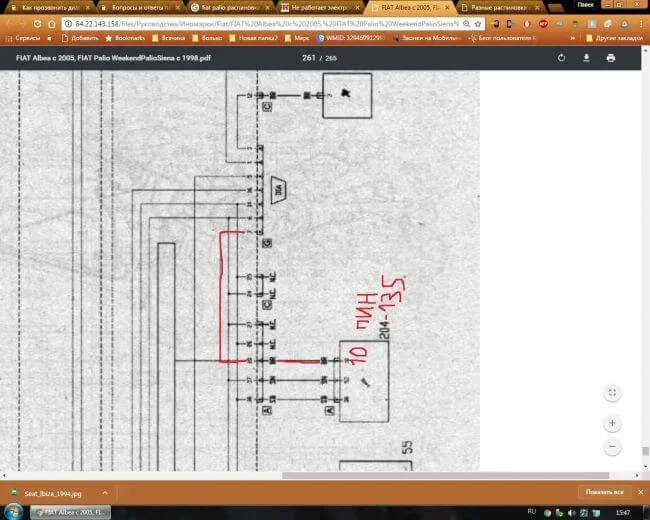Screen dimensions: 650x520
Task: Click the fit to page button
Action: coord(612,393)
